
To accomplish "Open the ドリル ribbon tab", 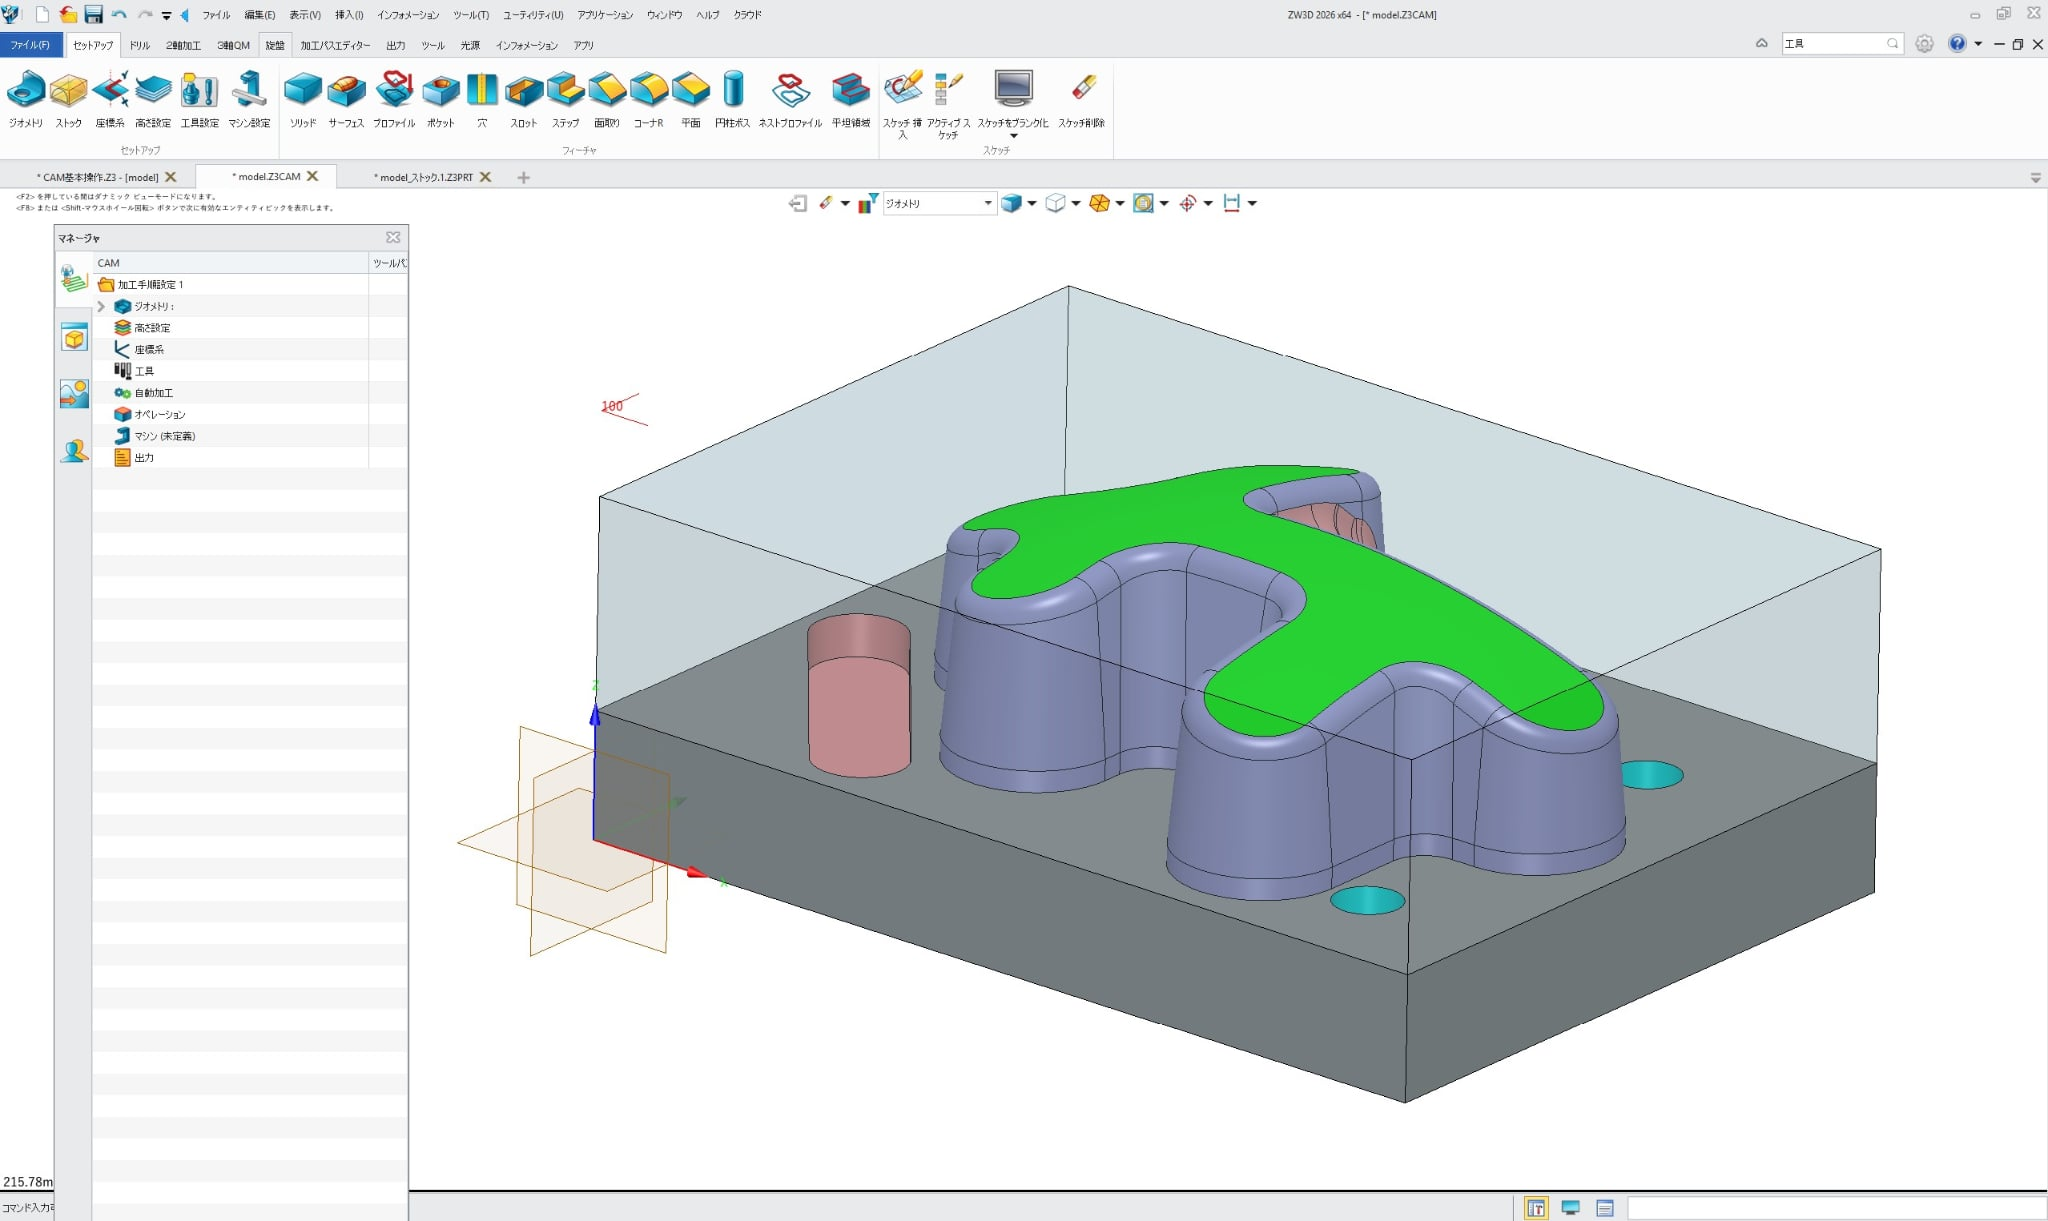I will pos(140,45).
